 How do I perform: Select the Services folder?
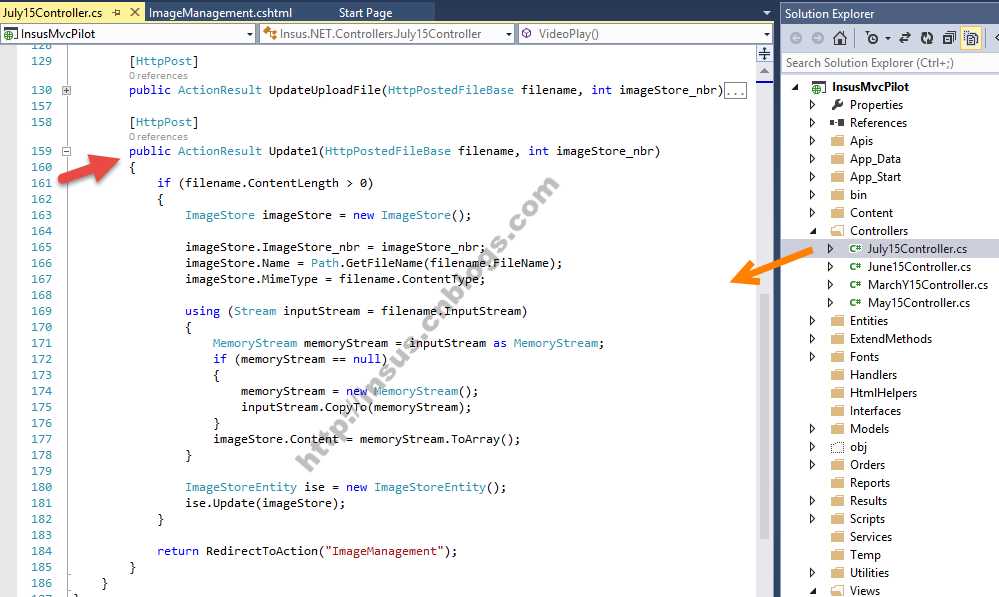(x=870, y=536)
